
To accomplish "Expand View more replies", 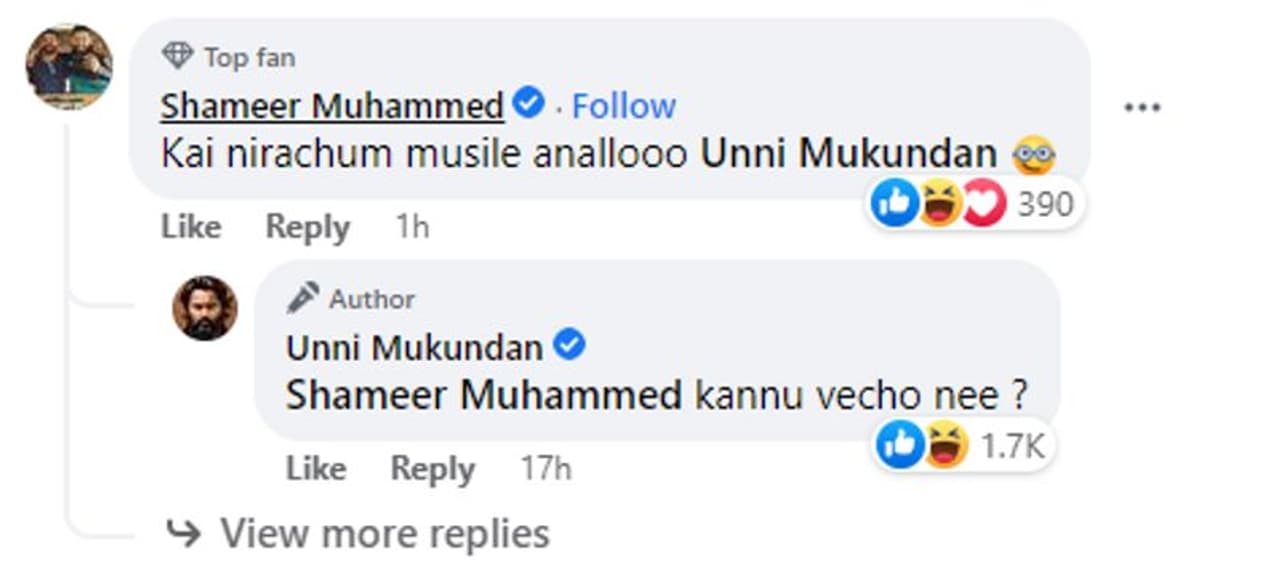I will pos(384,533).
